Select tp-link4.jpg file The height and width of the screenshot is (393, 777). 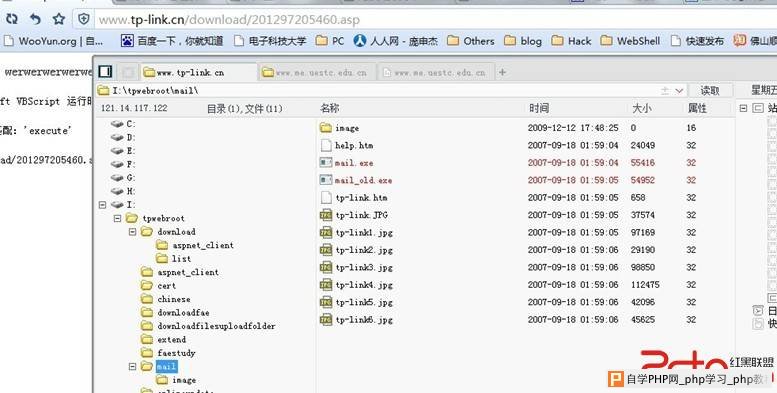[x=356, y=284]
